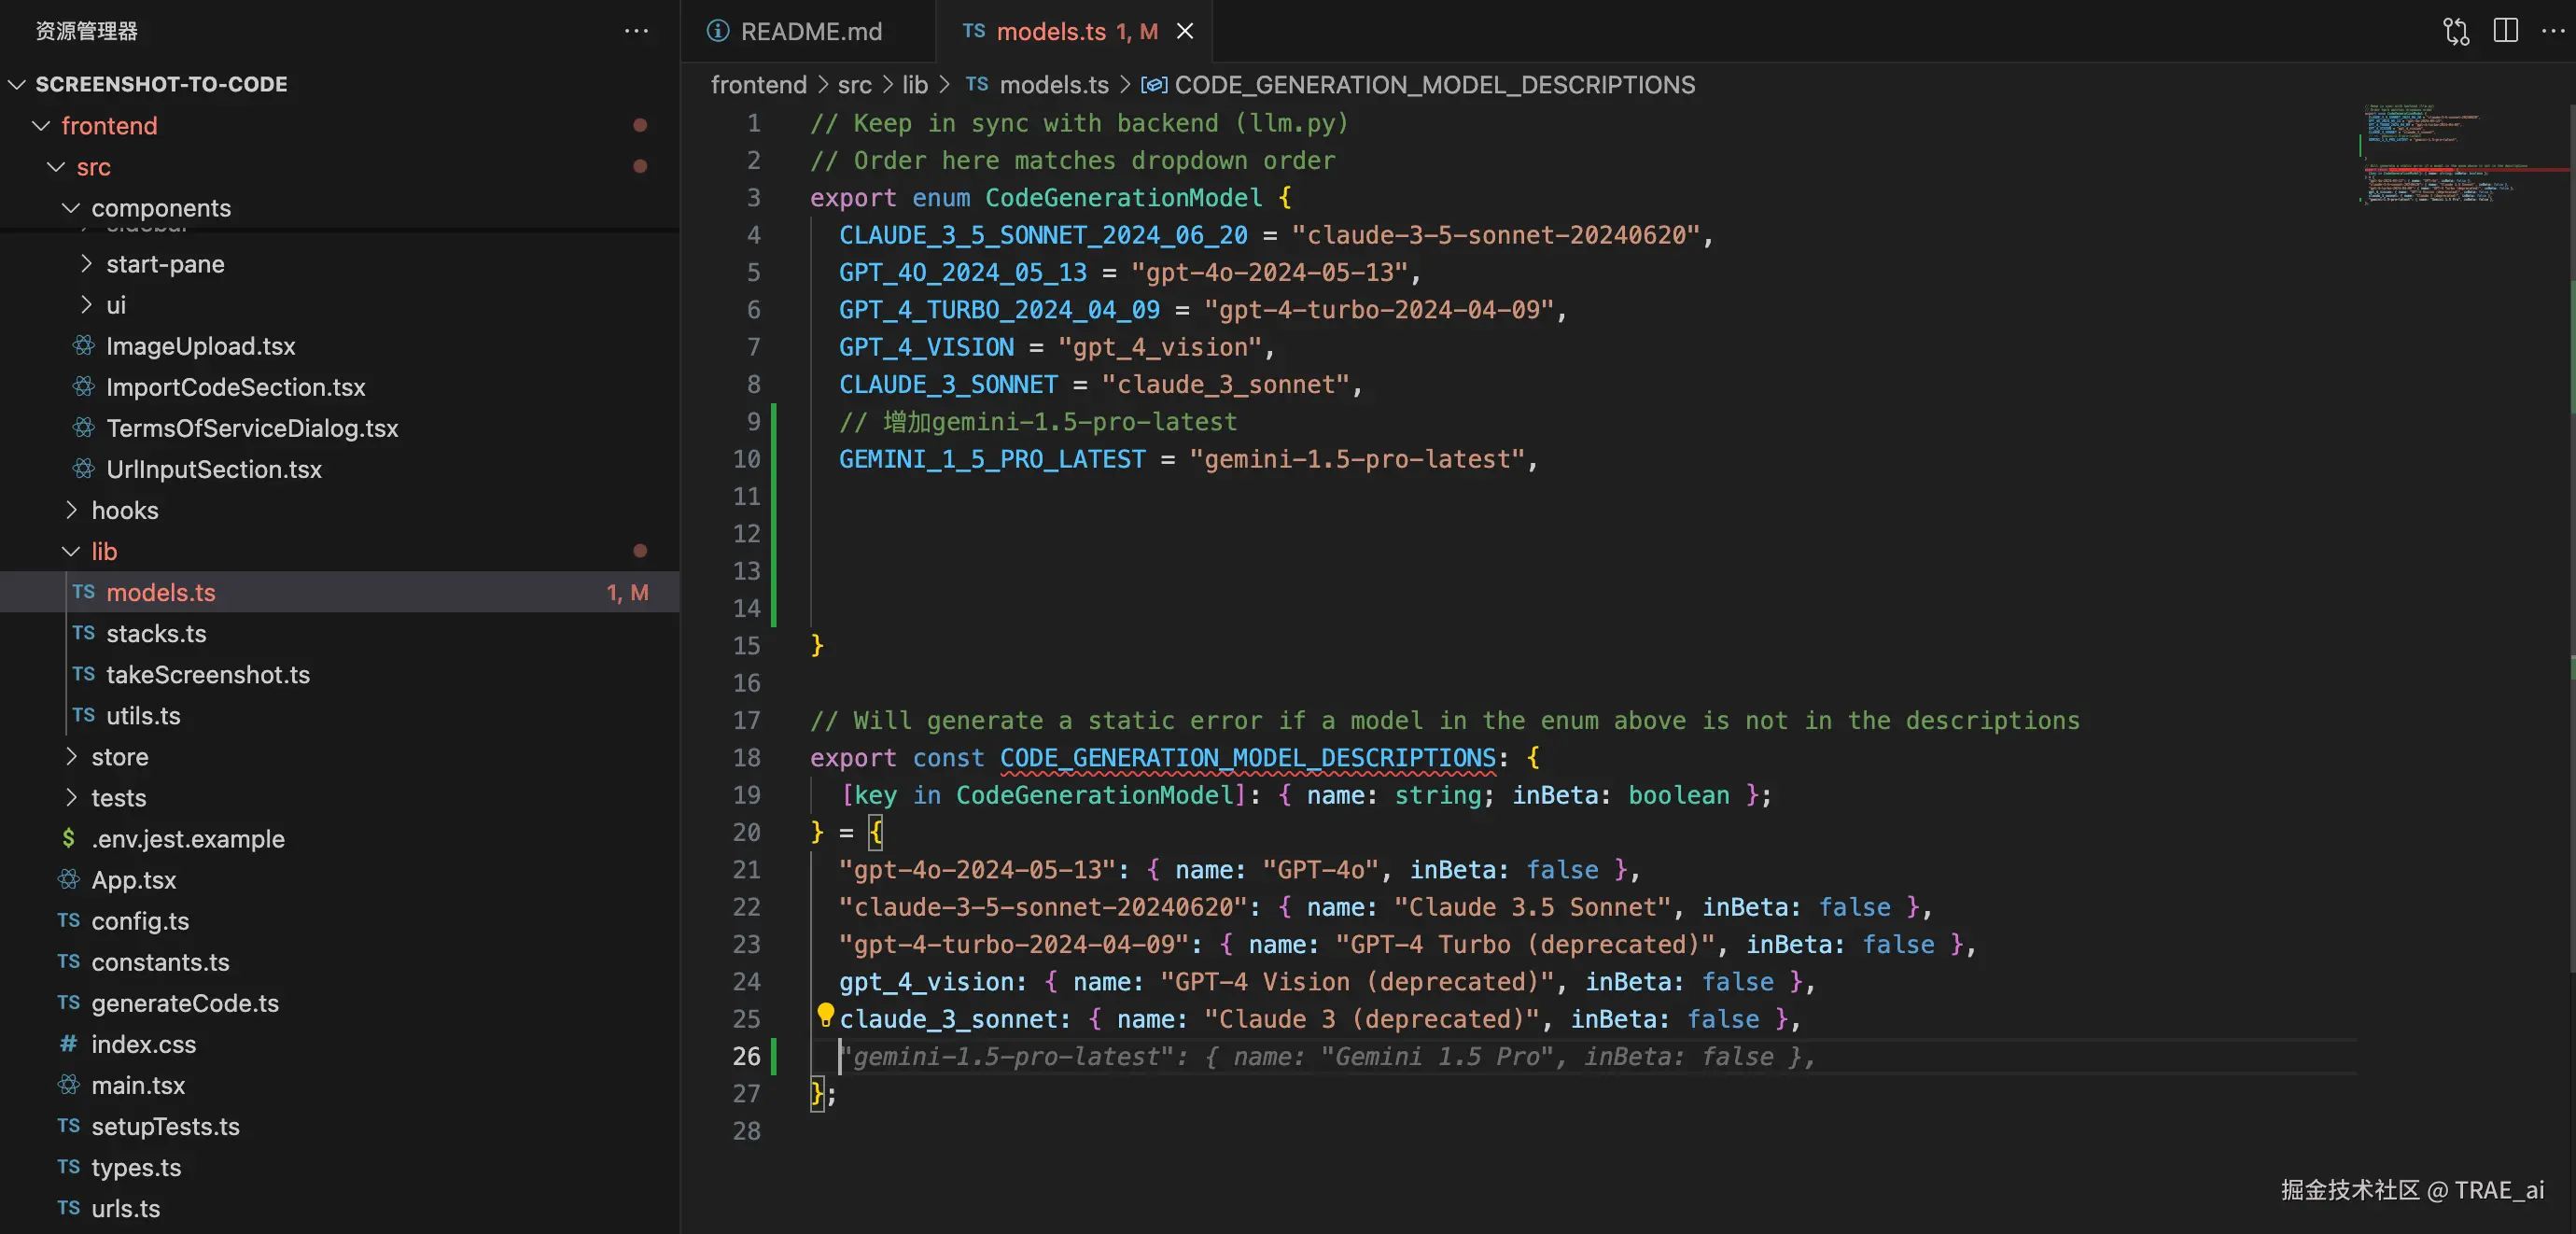Click the lib breadcrumb segment
The height and width of the screenshot is (1234, 2576).
[915, 85]
